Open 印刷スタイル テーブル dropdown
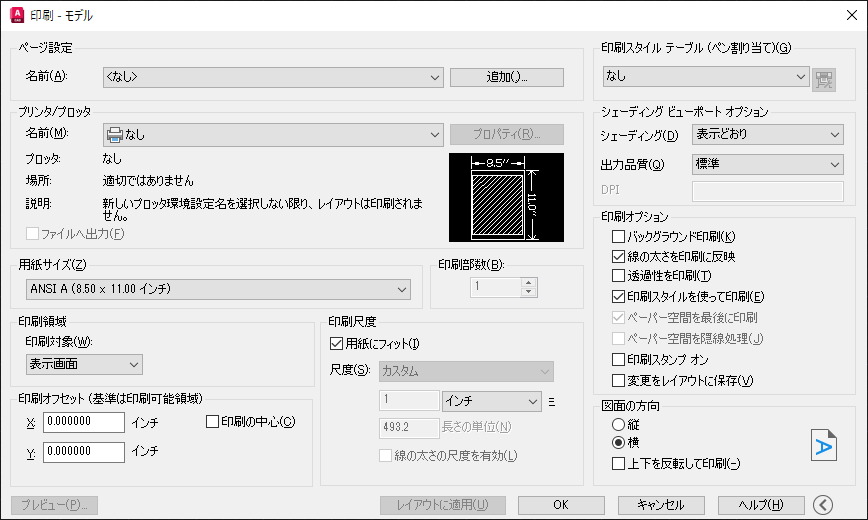This screenshot has width=868, height=520. [706, 76]
